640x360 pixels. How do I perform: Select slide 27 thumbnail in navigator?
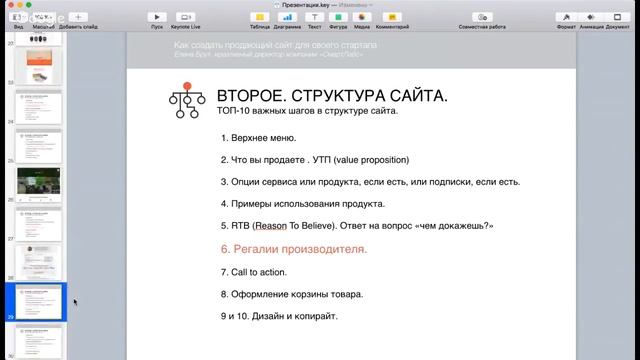coord(39,224)
